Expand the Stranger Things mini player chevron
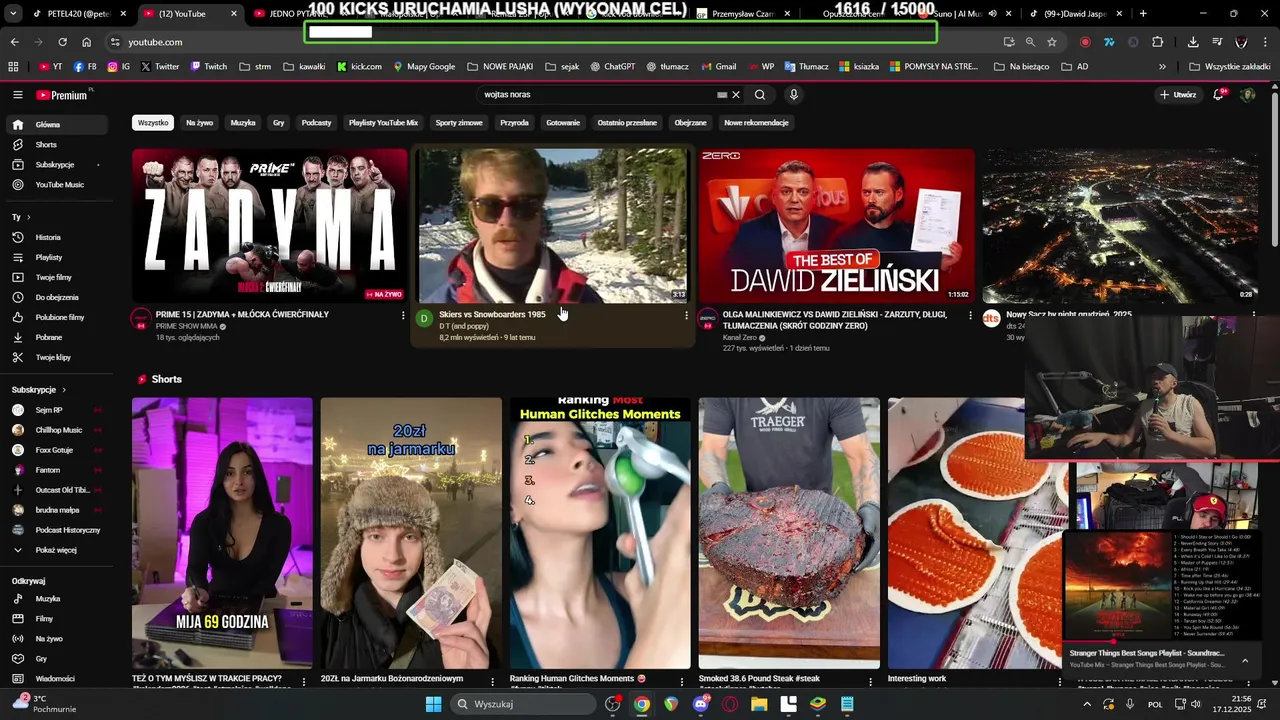1280x720 pixels. pos(1245,660)
